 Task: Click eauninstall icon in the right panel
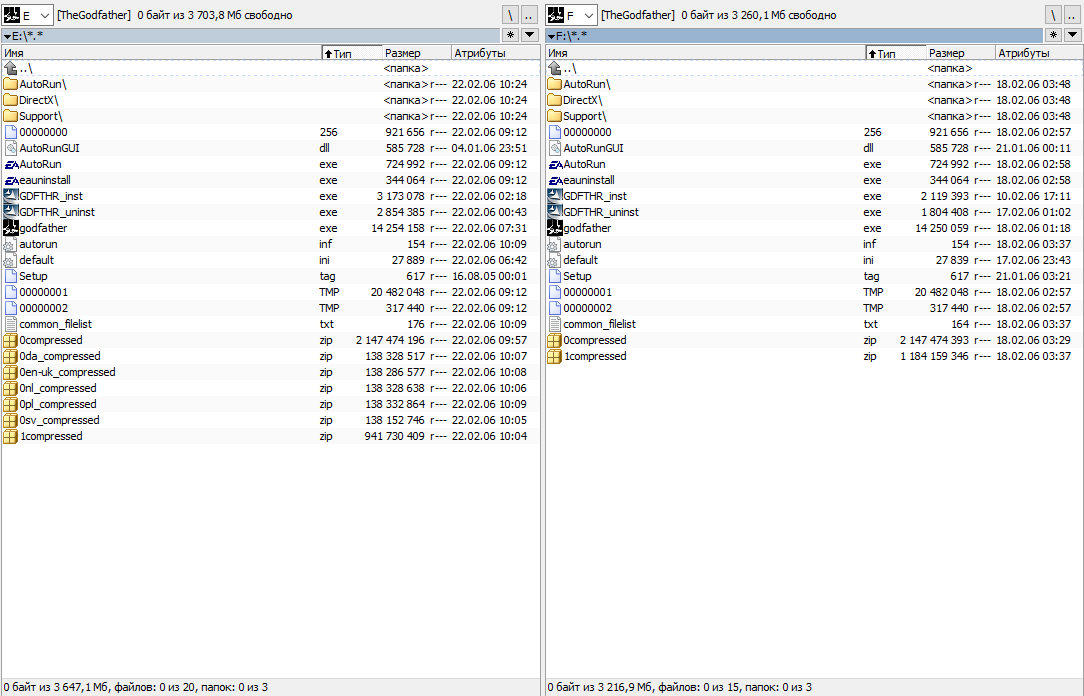pos(554,180)
